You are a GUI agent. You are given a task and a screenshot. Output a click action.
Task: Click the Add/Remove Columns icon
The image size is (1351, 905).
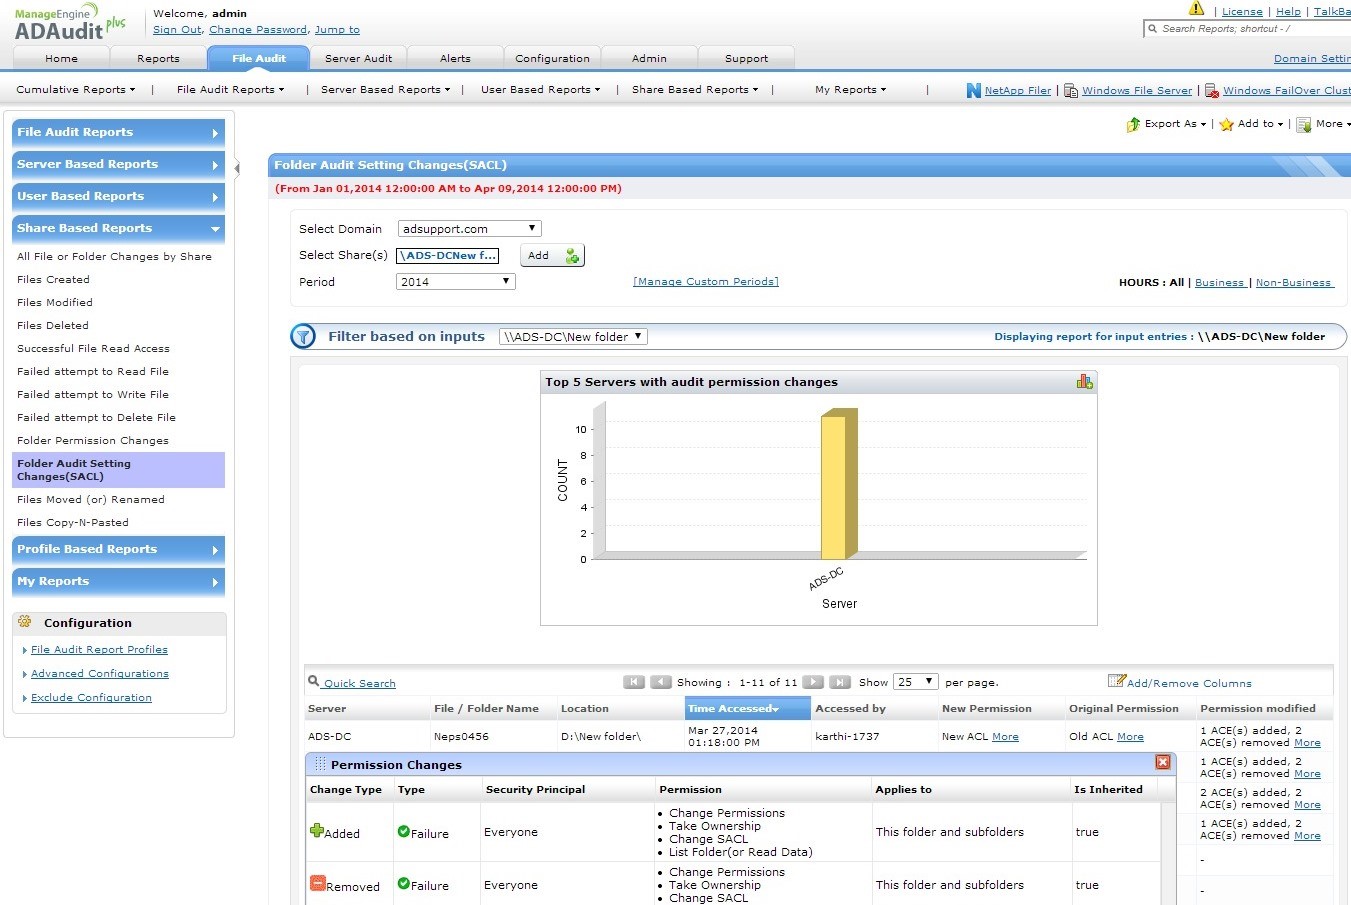point(1116,682)
